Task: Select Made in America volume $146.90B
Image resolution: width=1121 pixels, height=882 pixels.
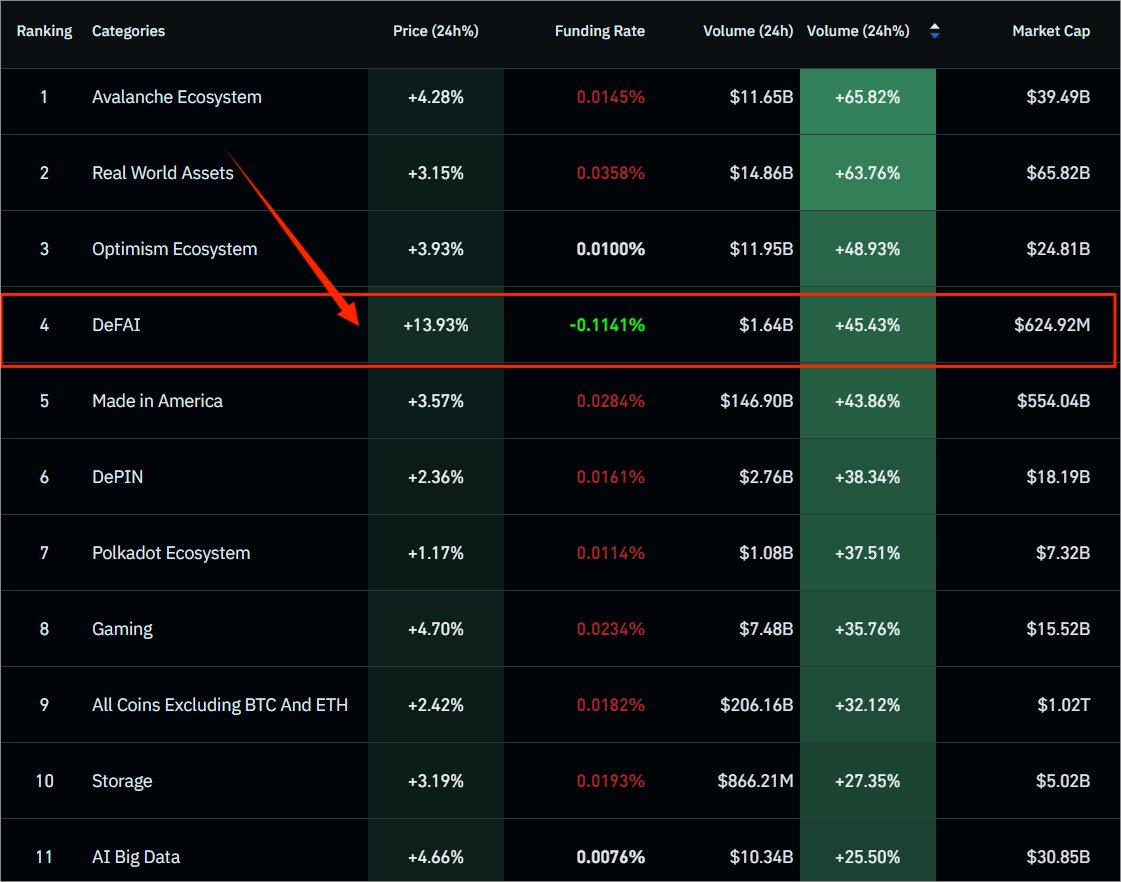Action: tap(756, 401)
